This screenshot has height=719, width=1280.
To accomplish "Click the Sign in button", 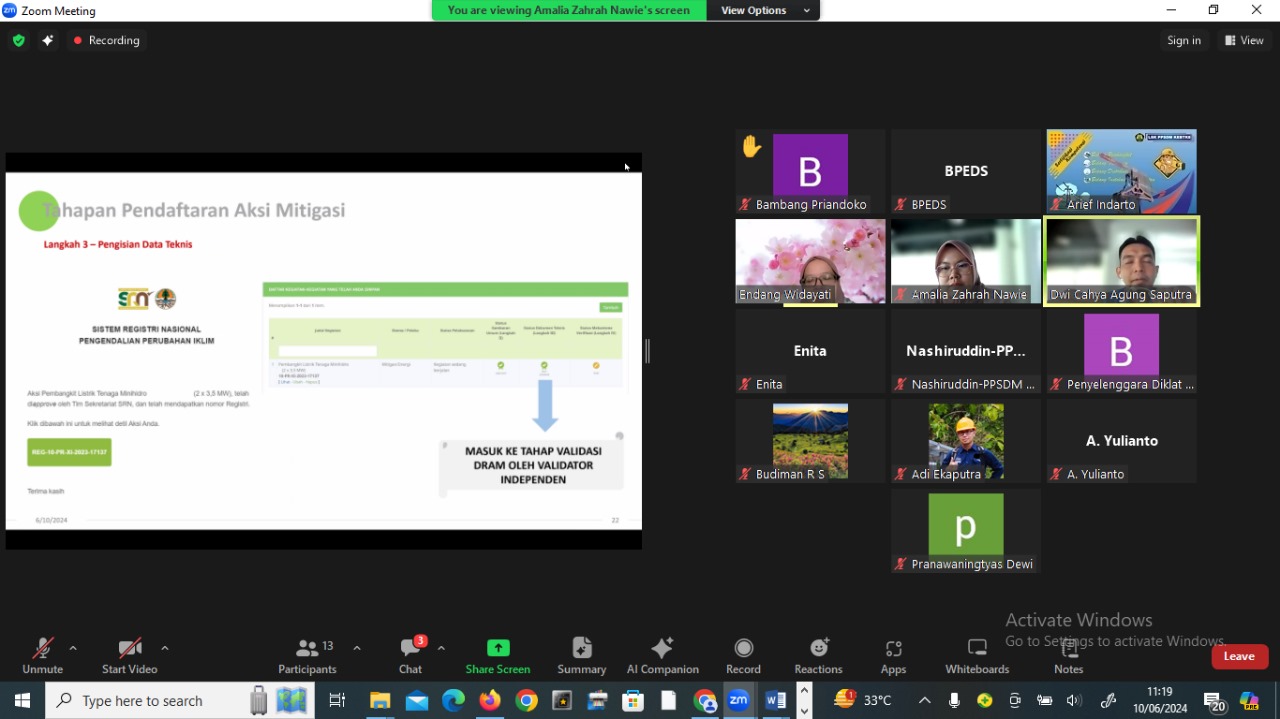I will [1184, 40].
